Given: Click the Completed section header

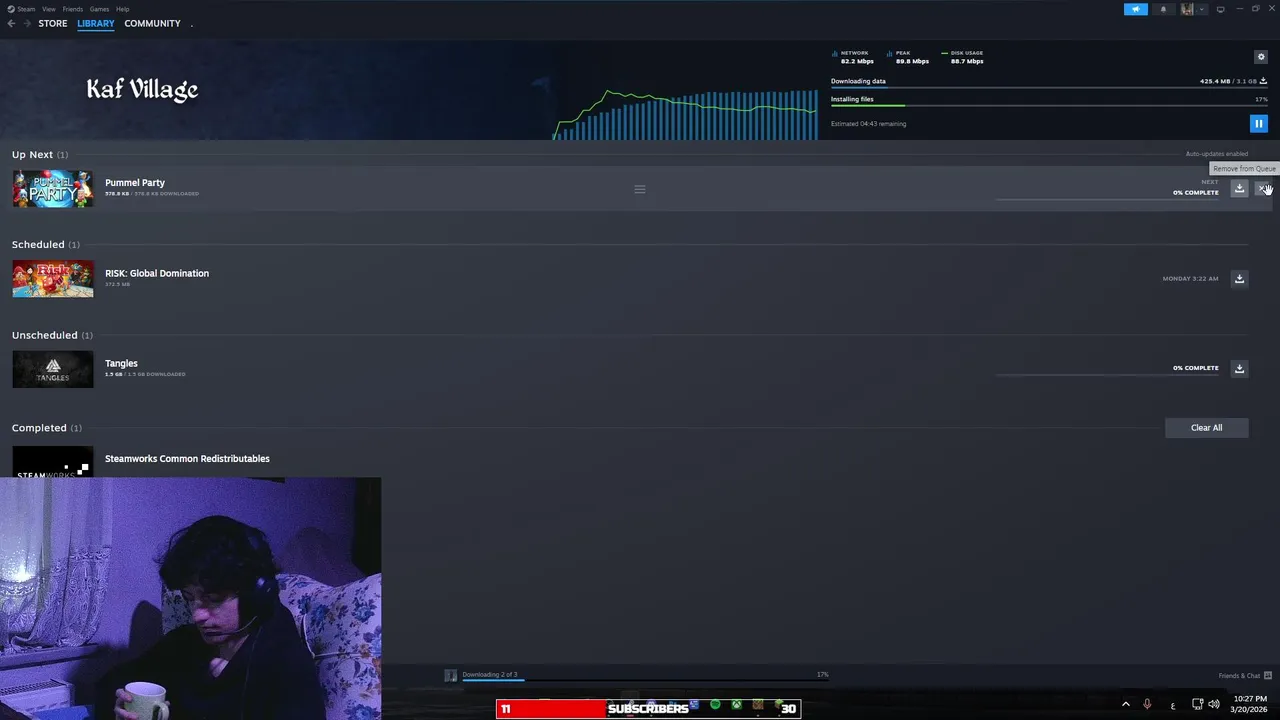Looking at the screenshot, I should (x=47, y=428).
